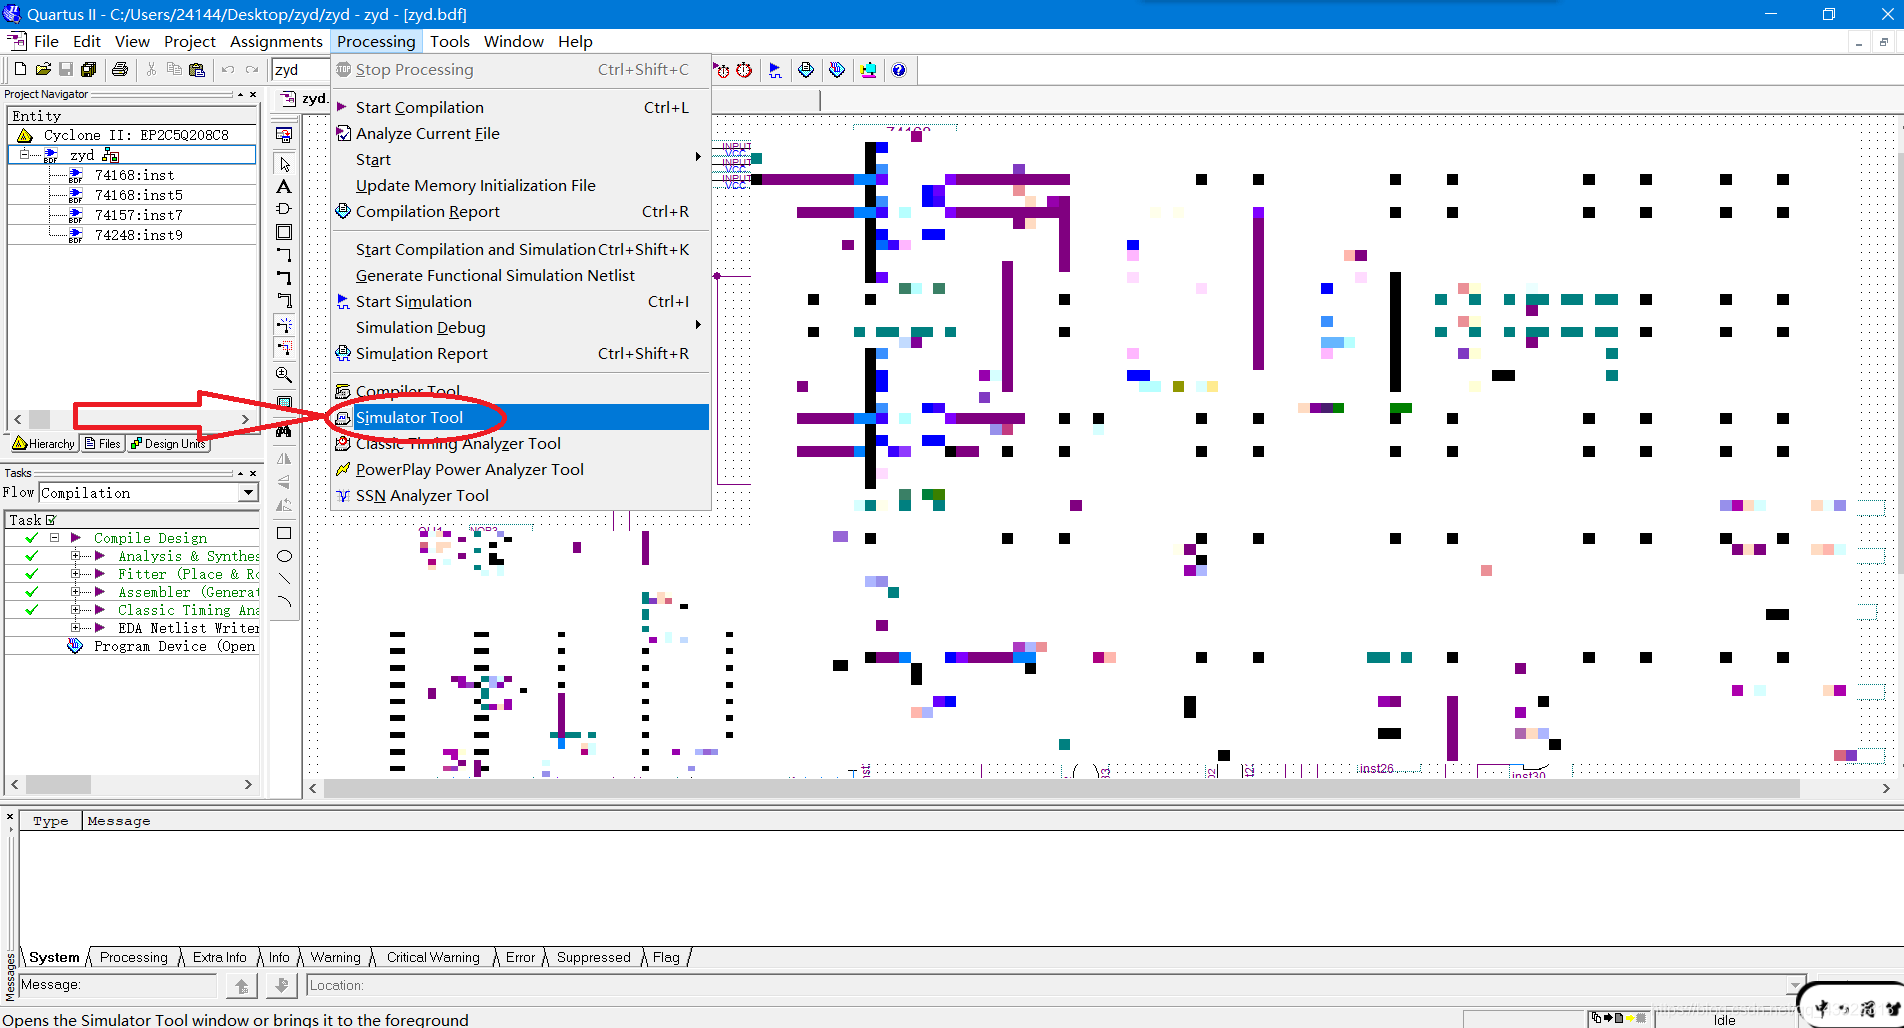Switch to the Hierarchy tab
Screen dimensions: 1904x1028
(x=44, y=443)
